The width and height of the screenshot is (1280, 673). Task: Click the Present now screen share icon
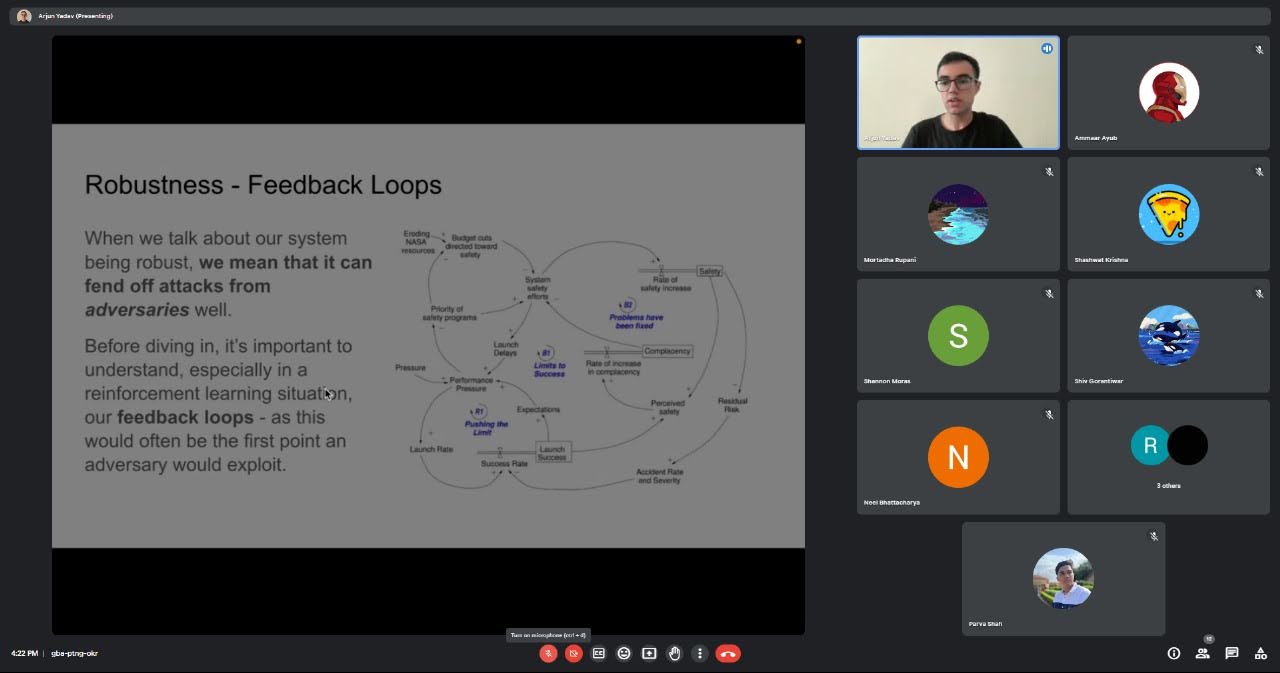pos(649,653)
